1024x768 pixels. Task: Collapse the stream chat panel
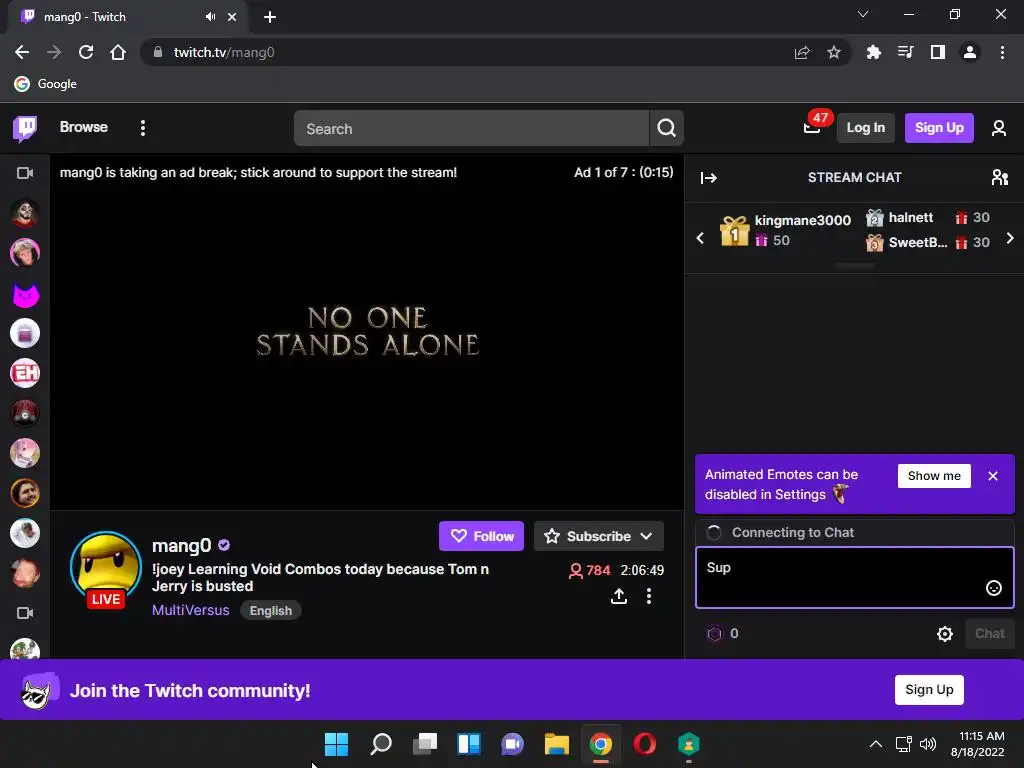click(x=709, y=178)
